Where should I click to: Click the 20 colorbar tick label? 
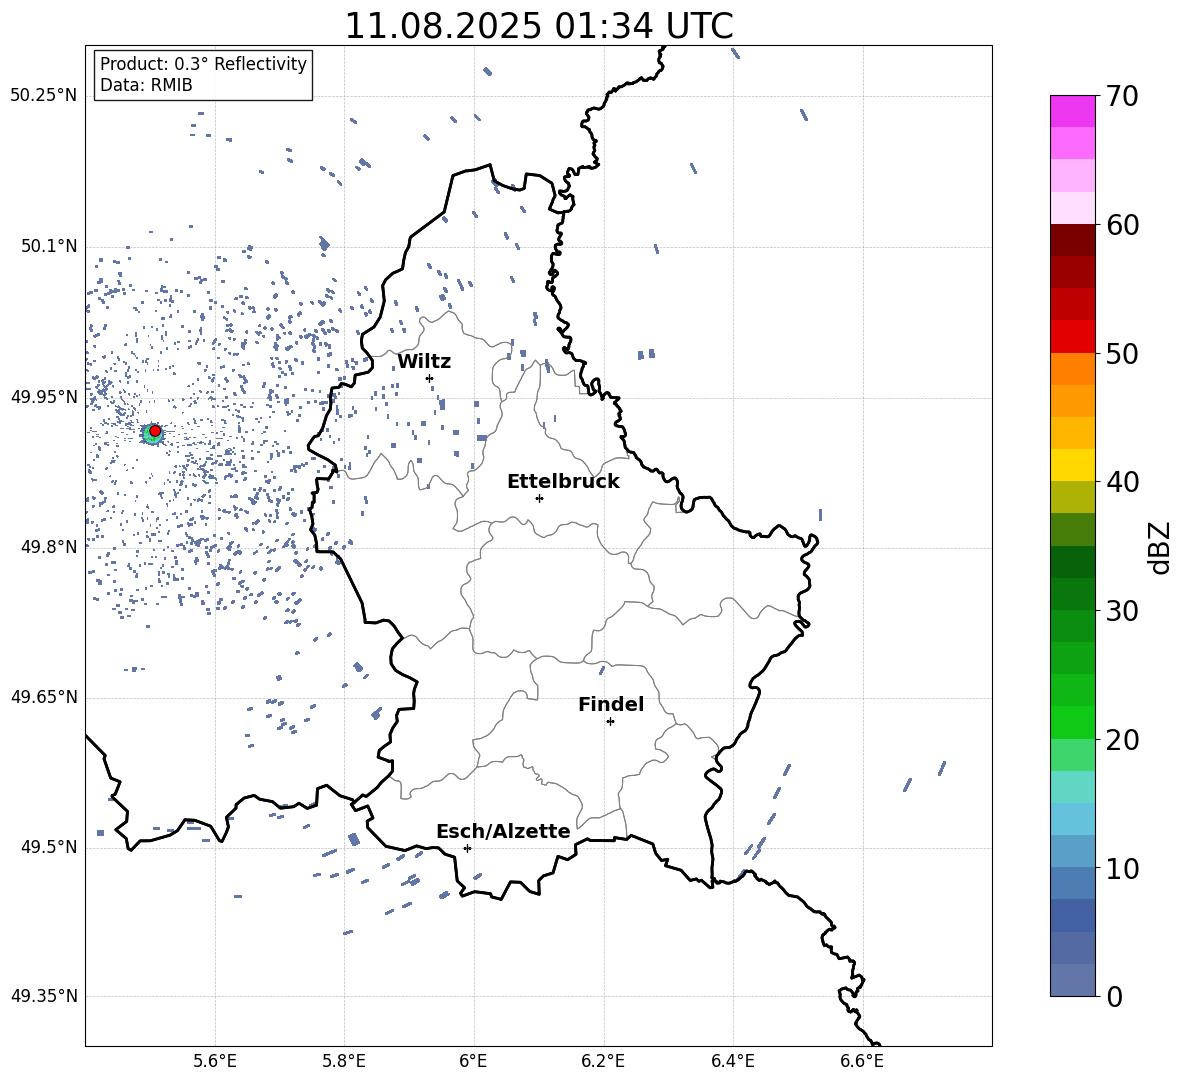point(1122,740)
